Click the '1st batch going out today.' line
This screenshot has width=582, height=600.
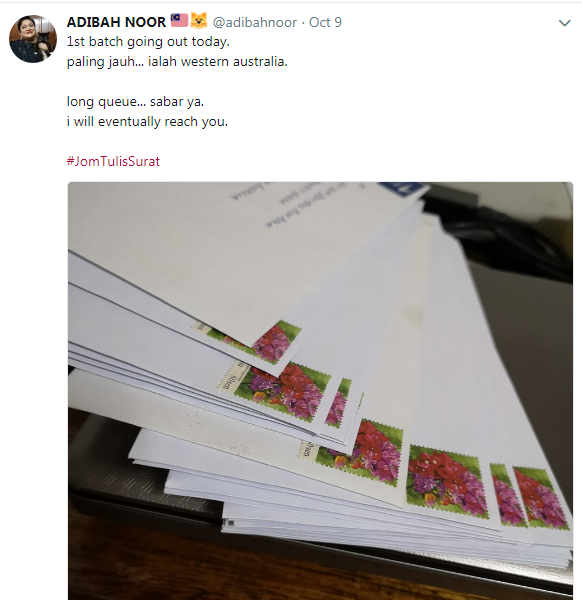tap(148, 41)
